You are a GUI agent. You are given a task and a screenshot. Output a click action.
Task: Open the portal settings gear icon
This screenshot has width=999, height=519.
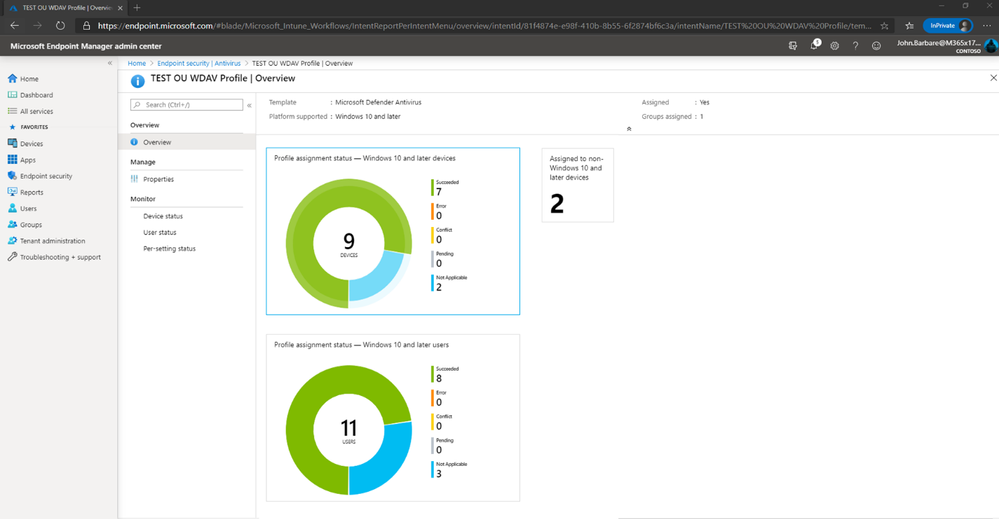click(835, 46)
